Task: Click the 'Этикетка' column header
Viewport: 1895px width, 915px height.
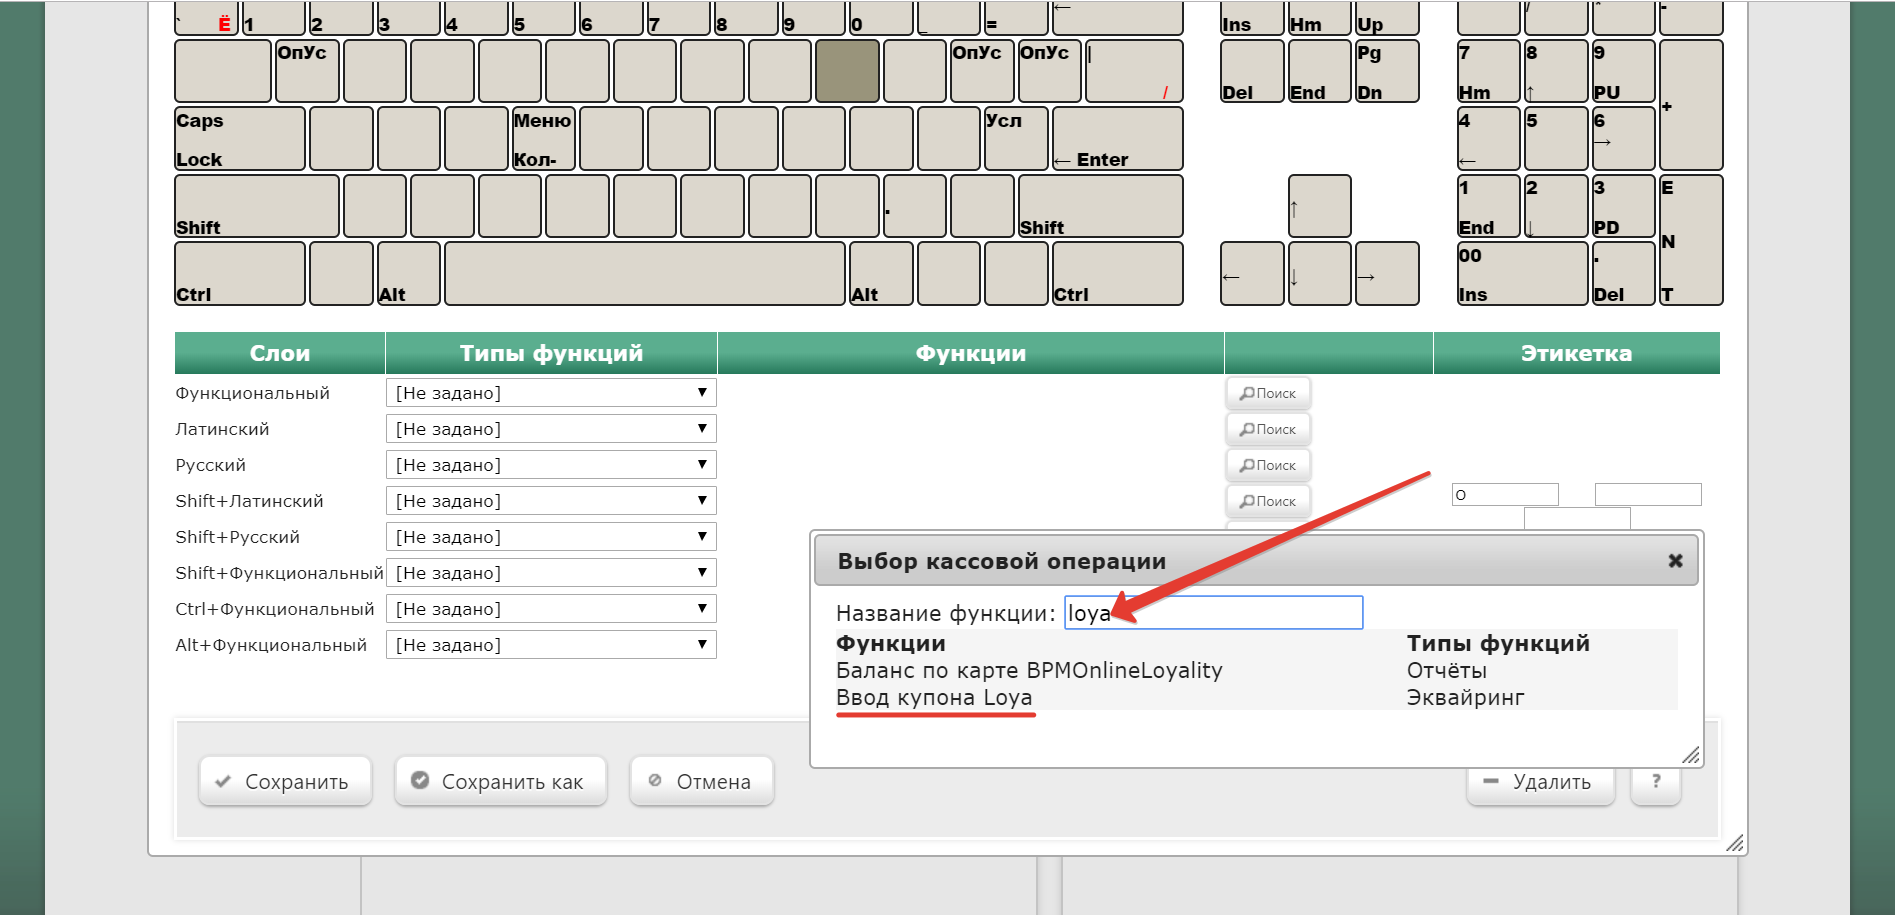Action: (x=1577, y=353)
